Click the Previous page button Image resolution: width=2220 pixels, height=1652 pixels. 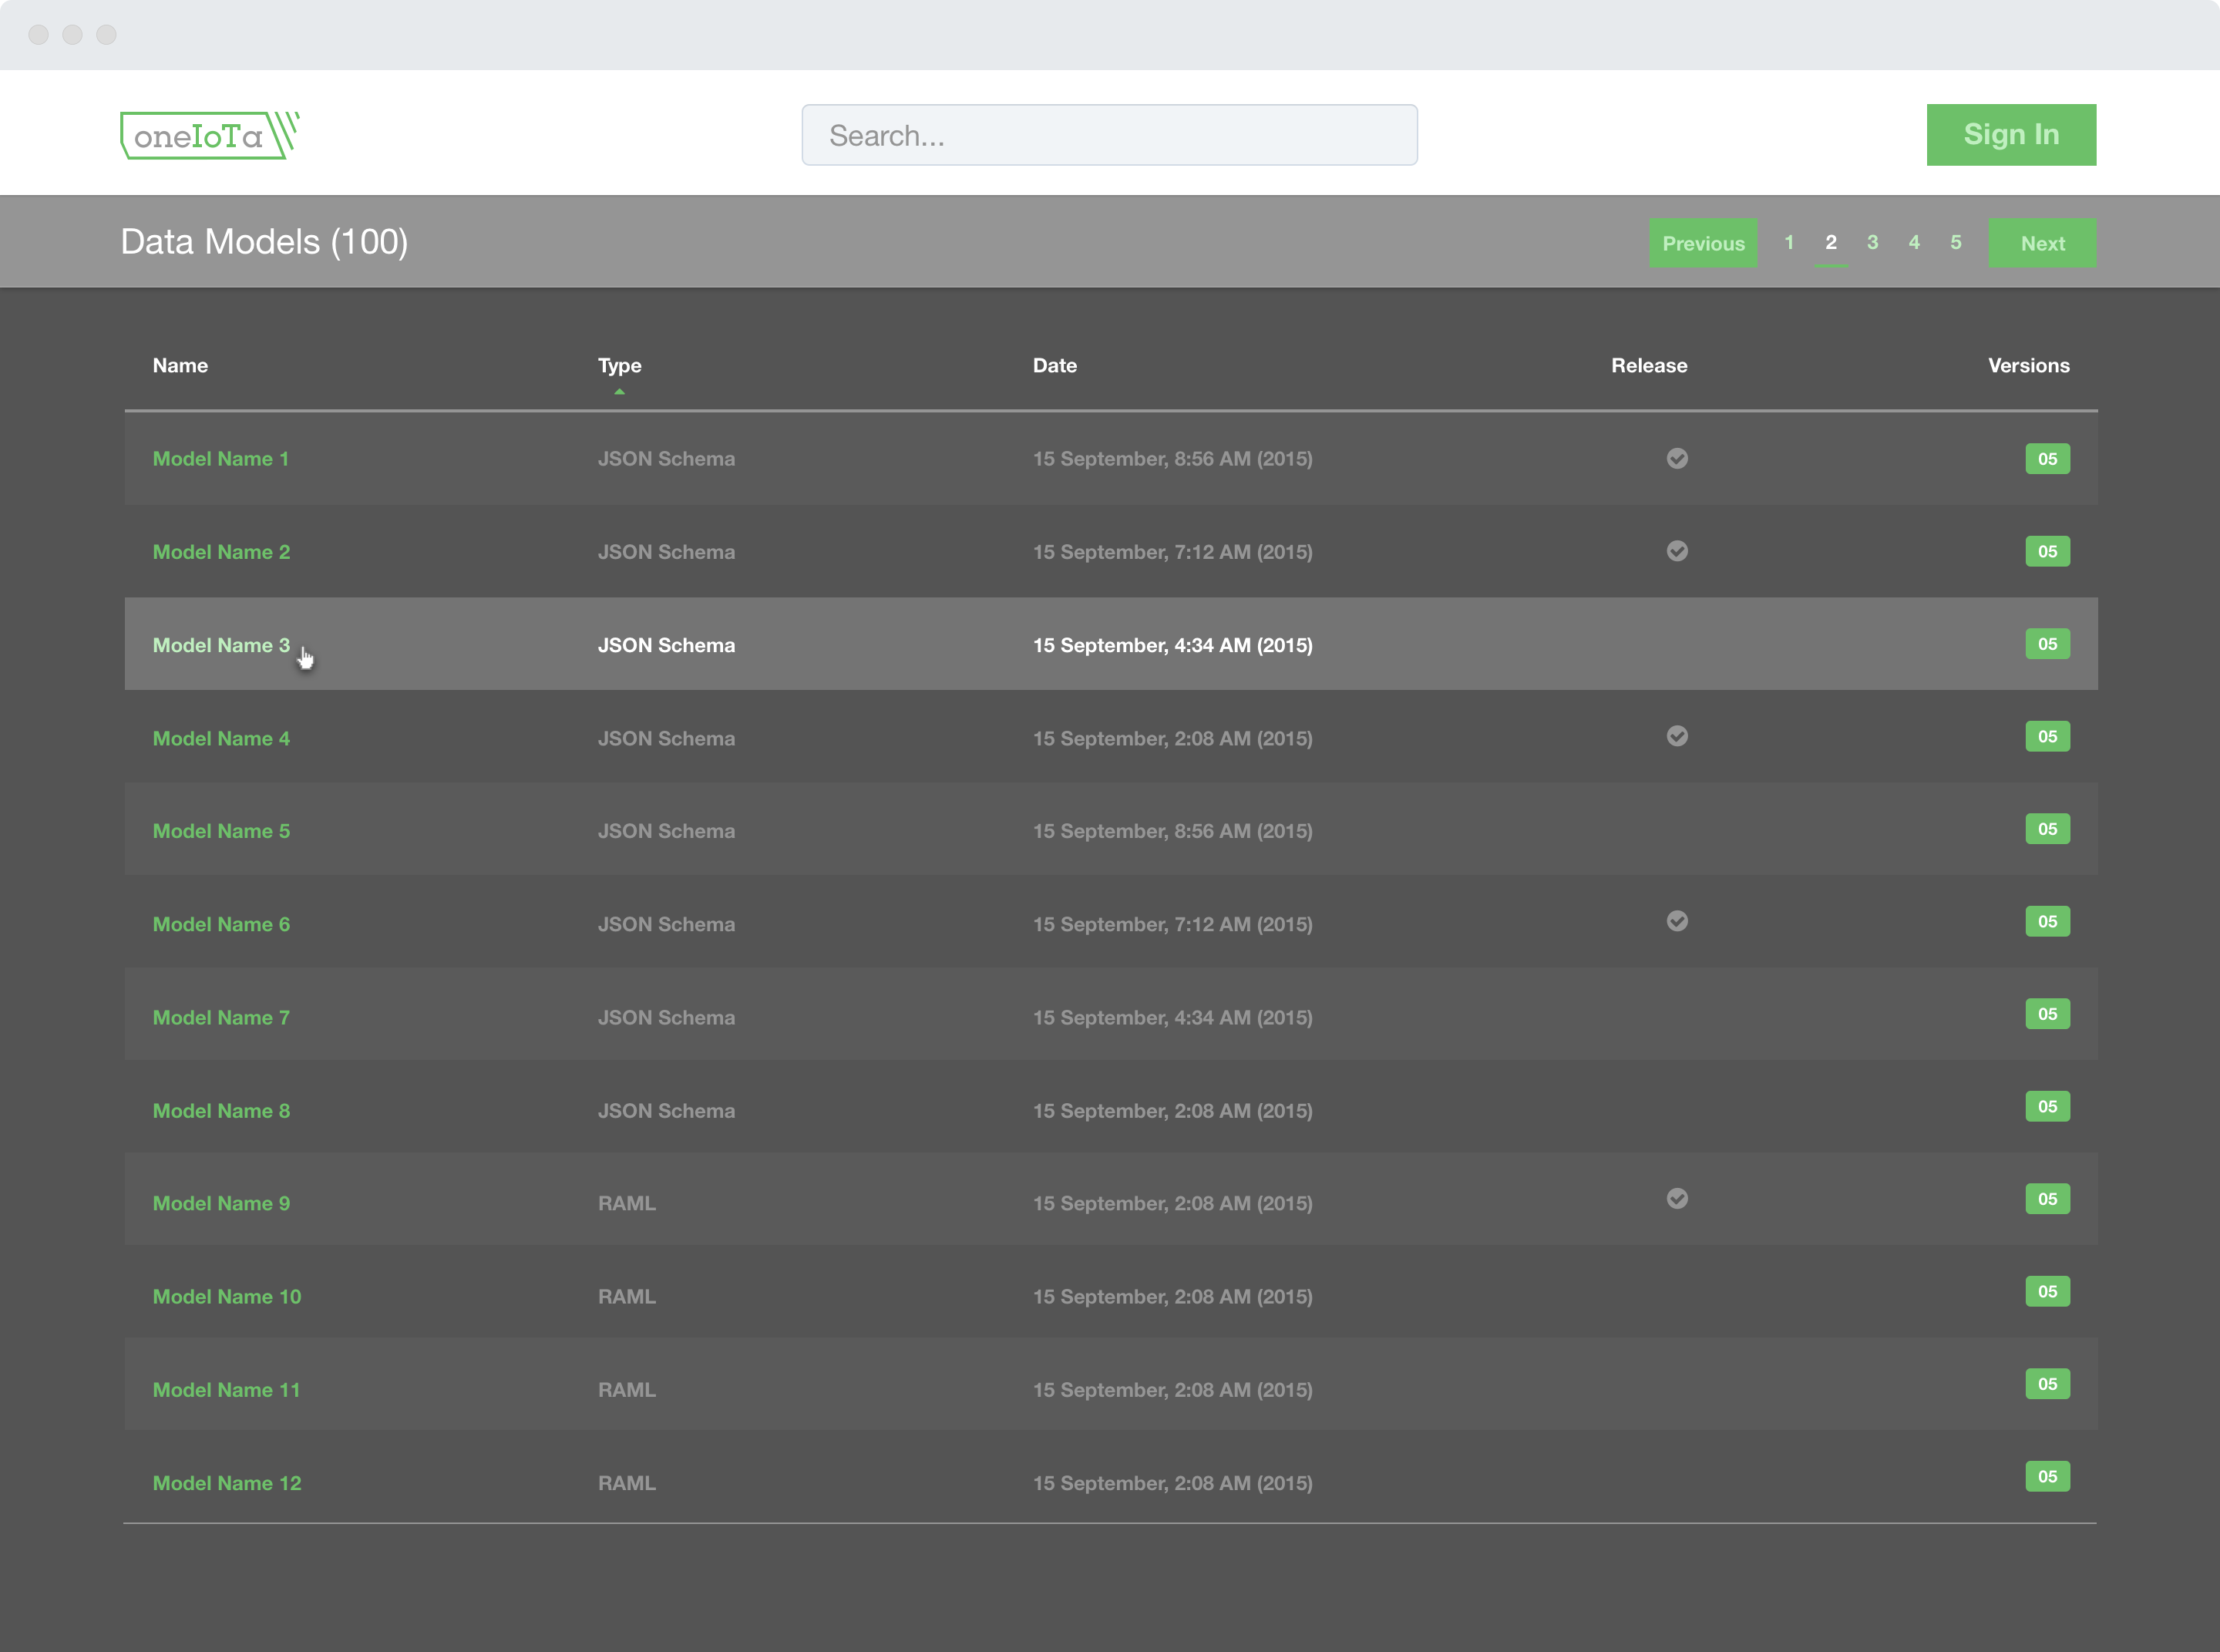[1703, 243]
